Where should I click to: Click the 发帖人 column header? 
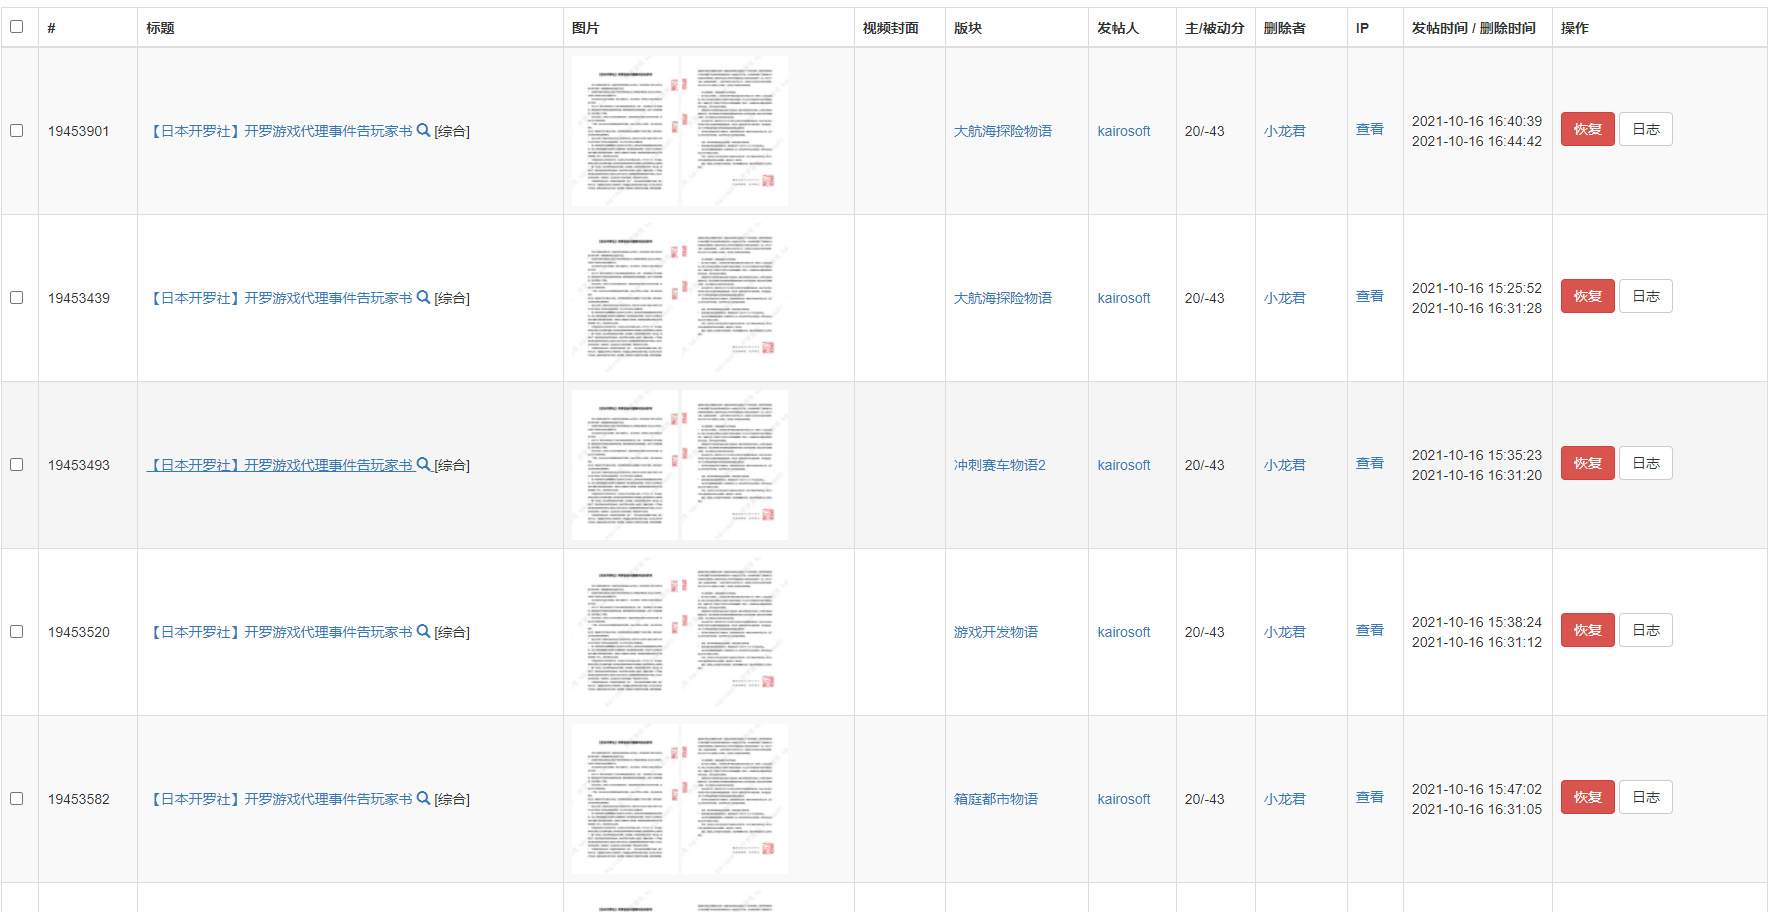(1118, 28)
